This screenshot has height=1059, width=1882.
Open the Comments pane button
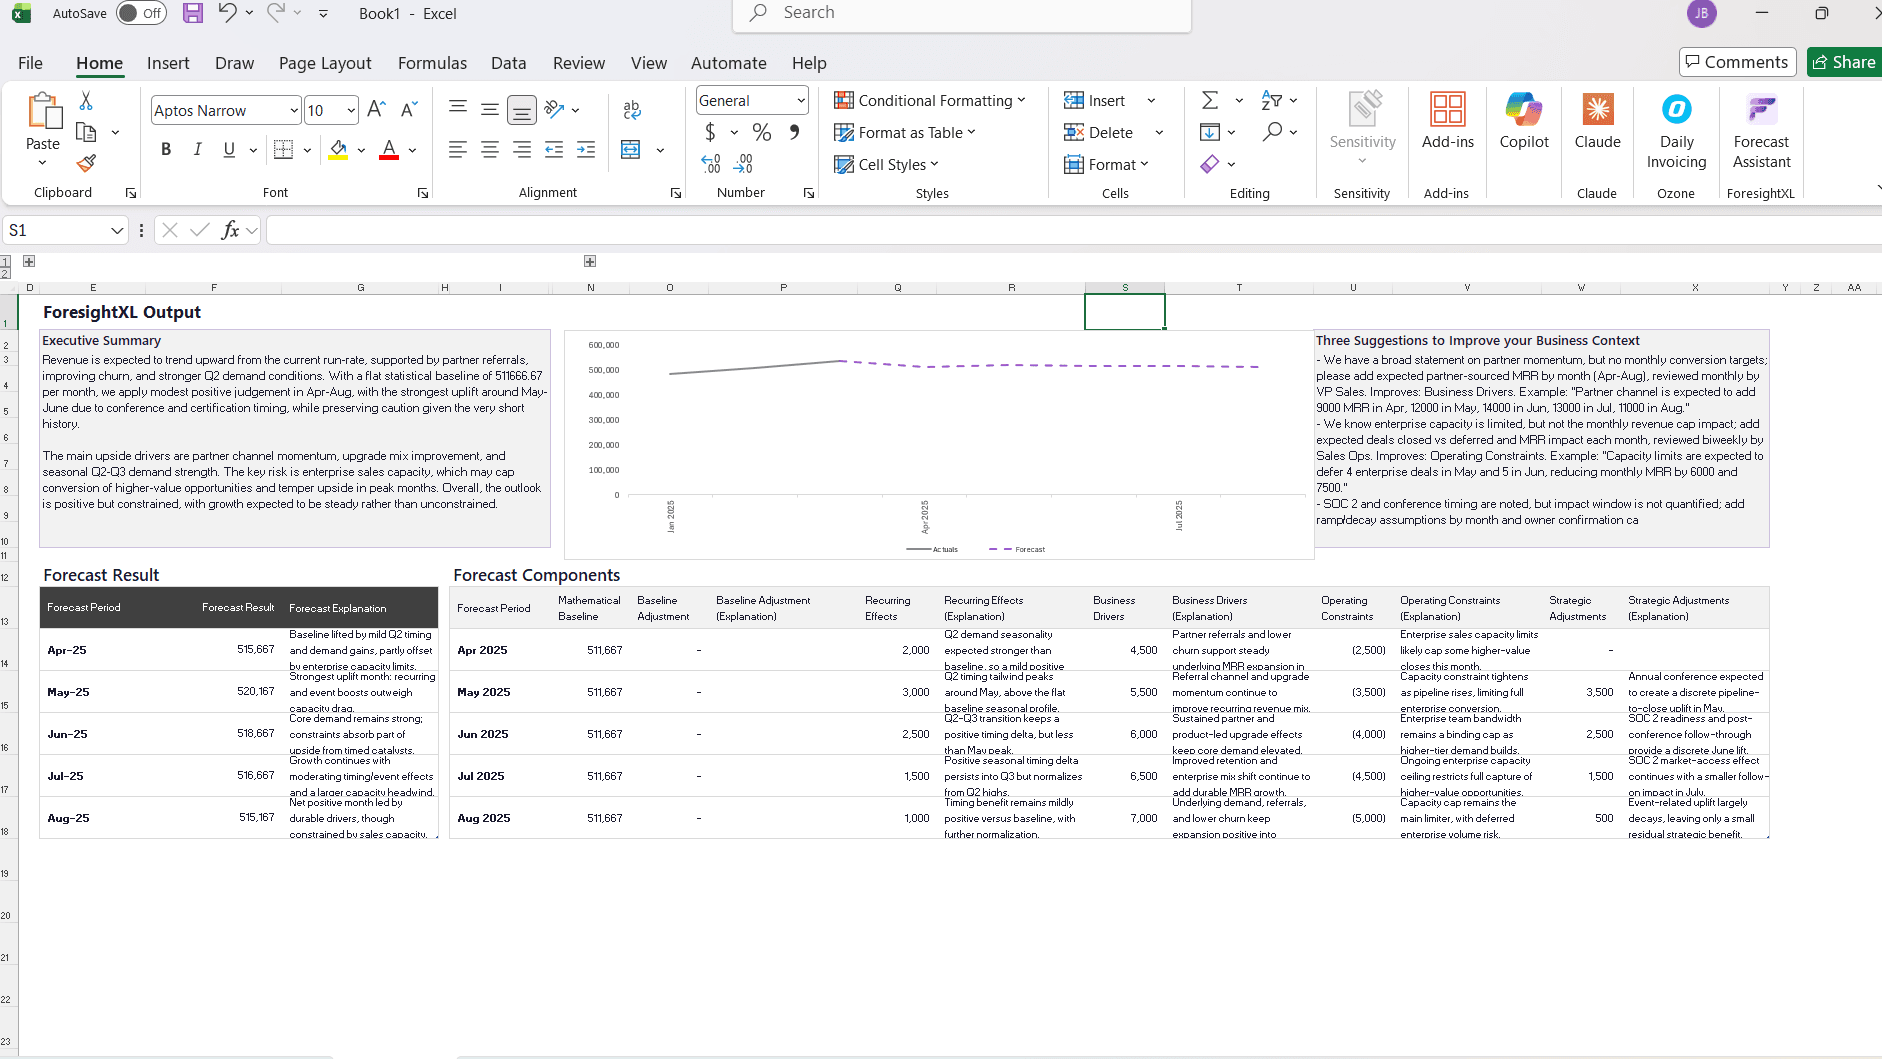coord(1737,62)
